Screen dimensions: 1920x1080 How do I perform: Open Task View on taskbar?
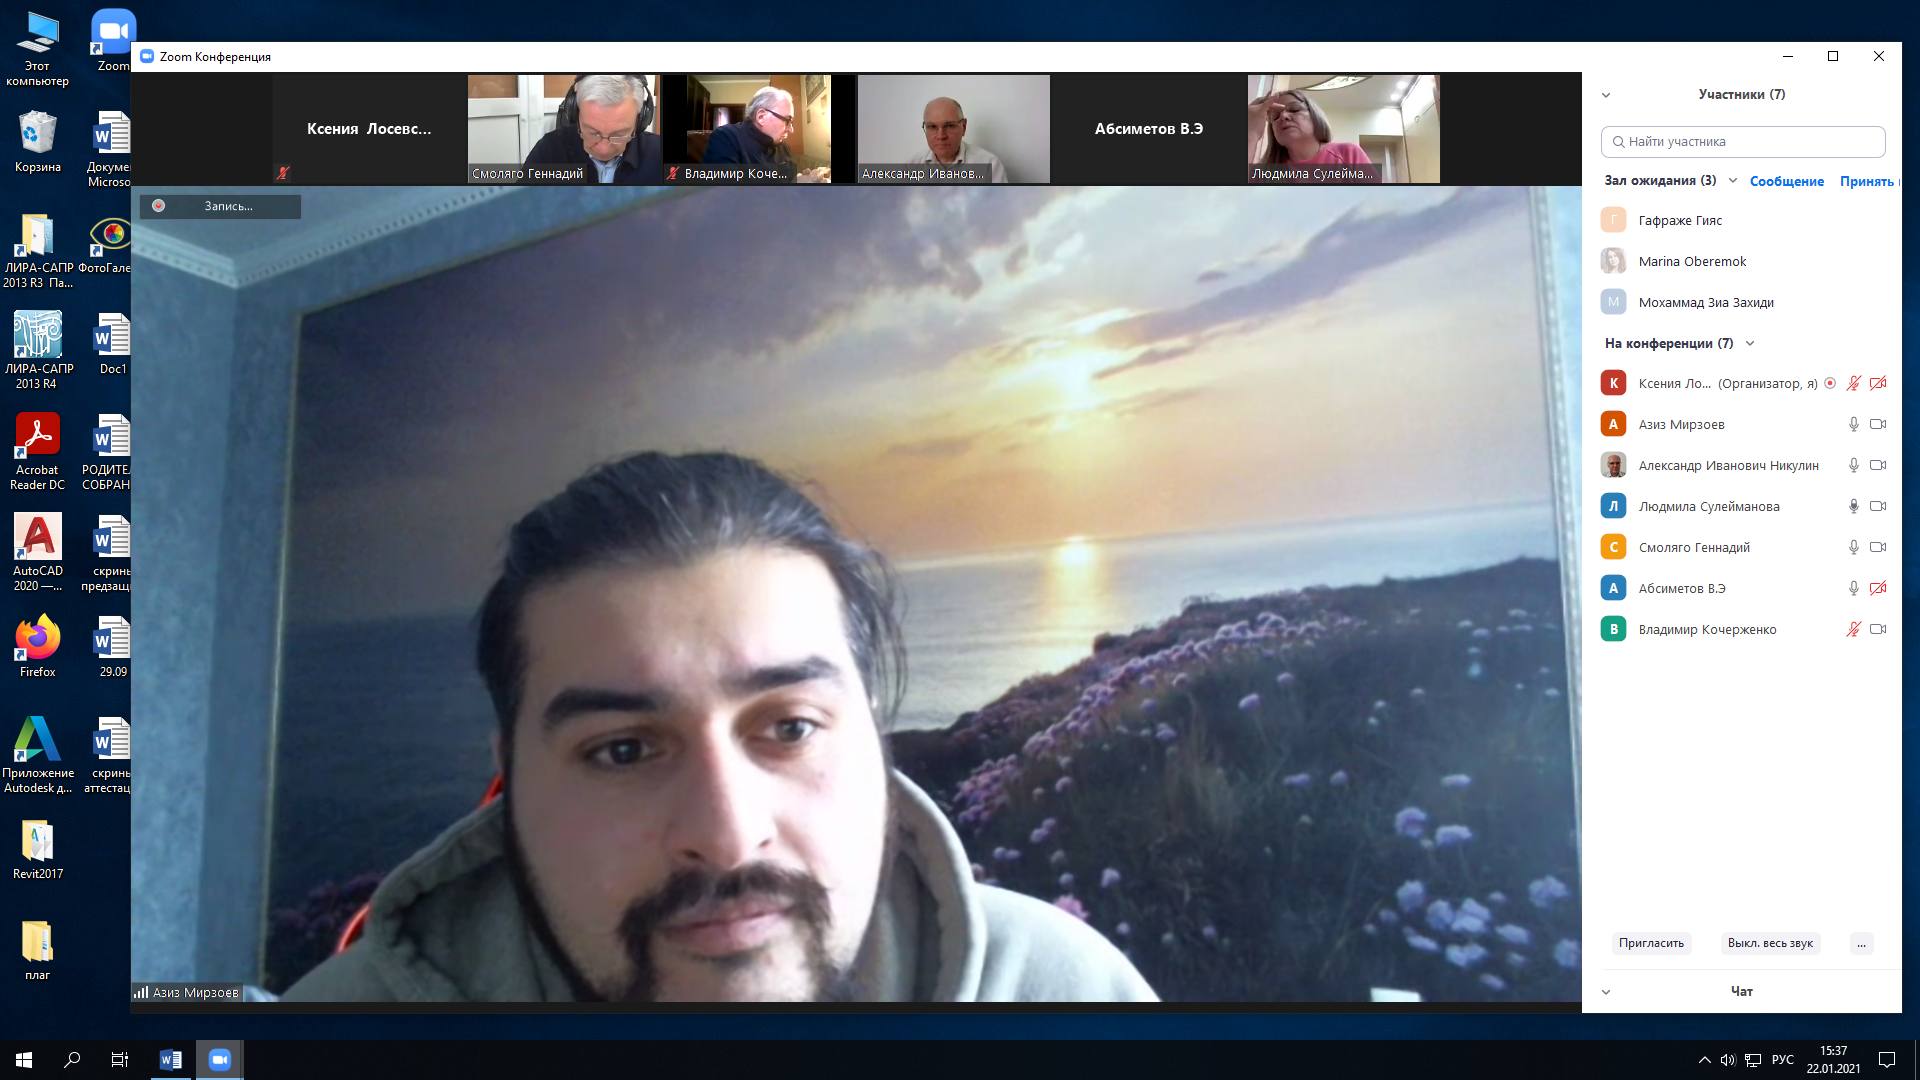(x=120, y=1060)
